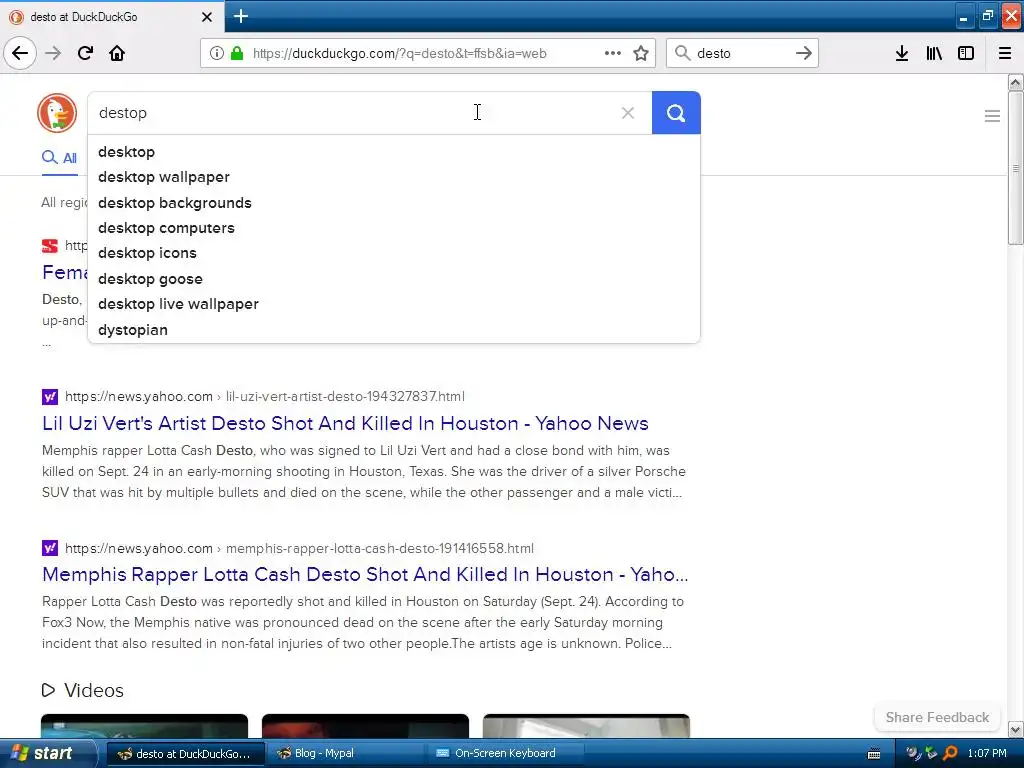Screen dimensions: 1024x768
Task: Choose the 'desktop' suggestion
Action: [x=394, y=152]
